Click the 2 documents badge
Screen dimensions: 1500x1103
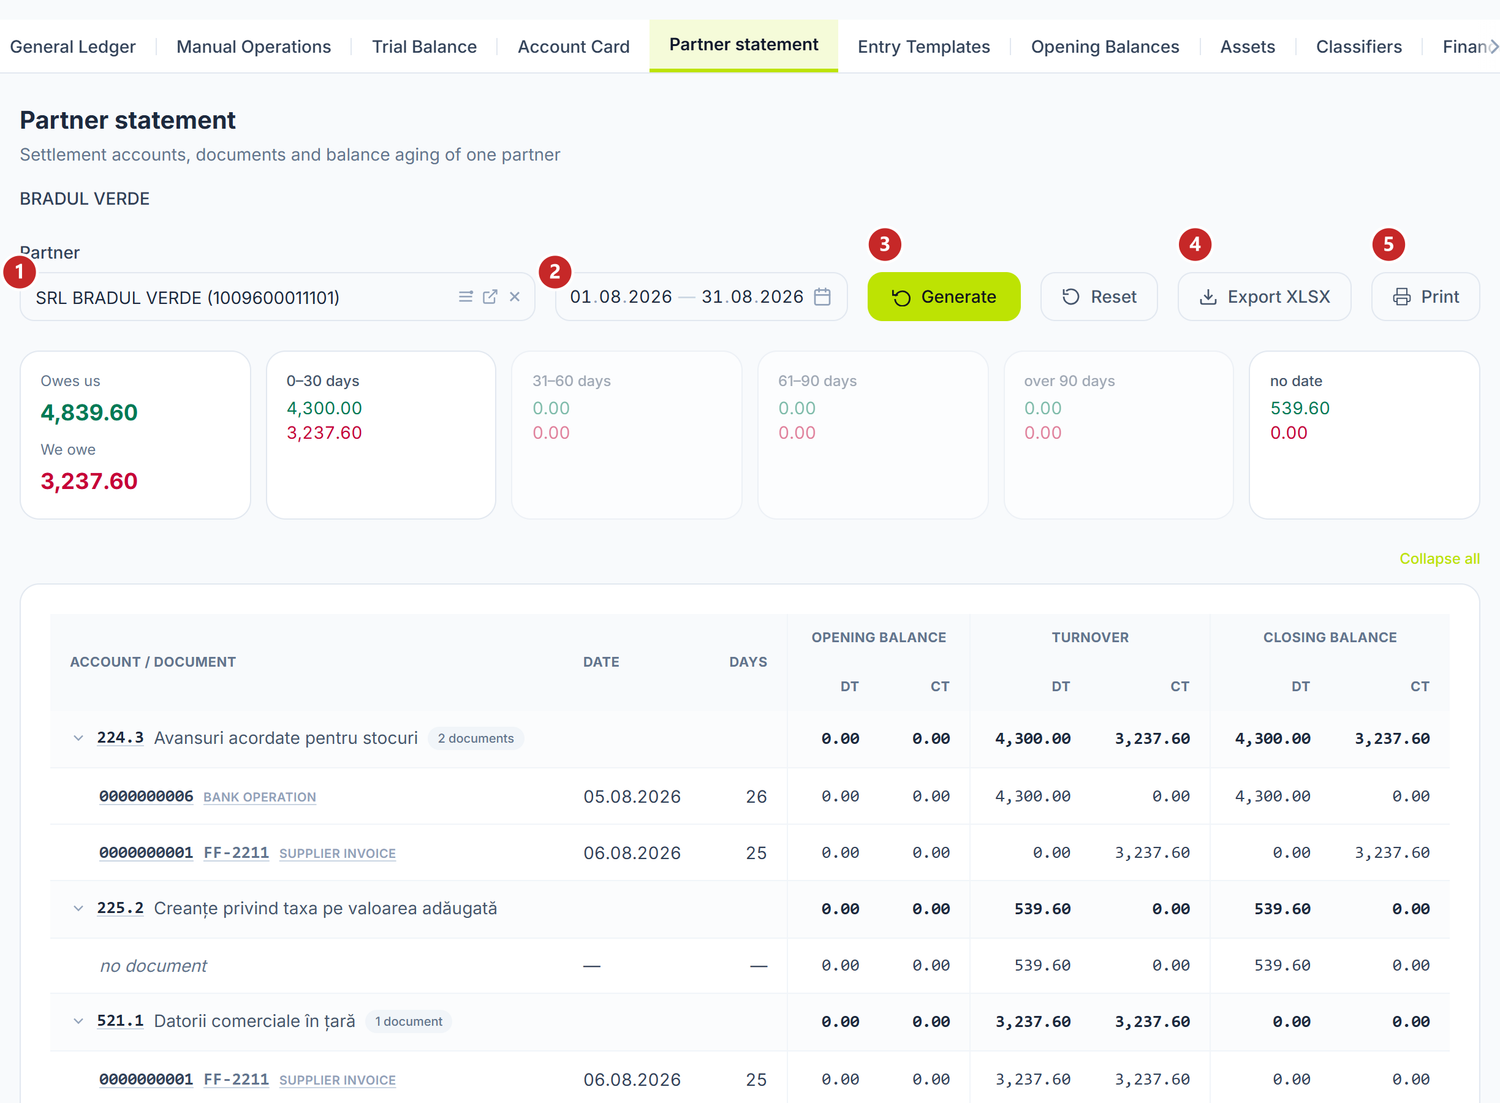476,739
